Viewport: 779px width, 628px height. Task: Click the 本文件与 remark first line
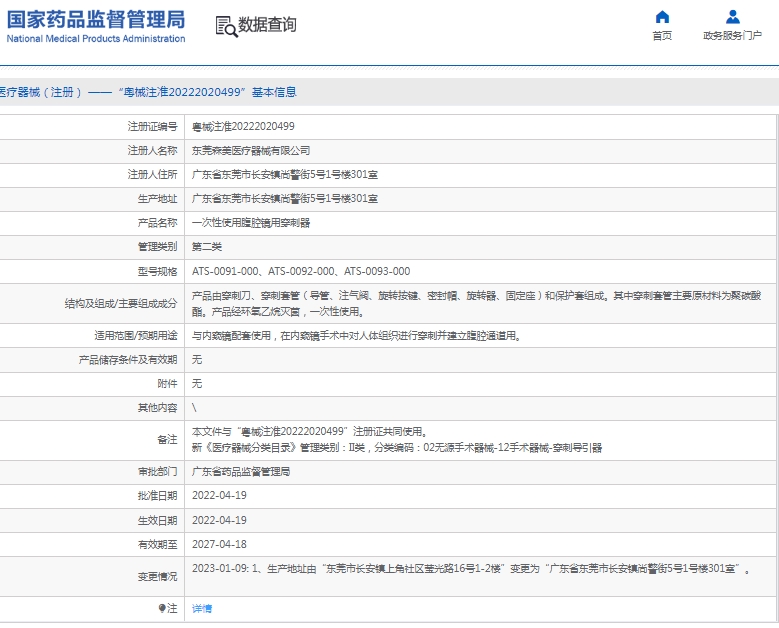point(310,431)
